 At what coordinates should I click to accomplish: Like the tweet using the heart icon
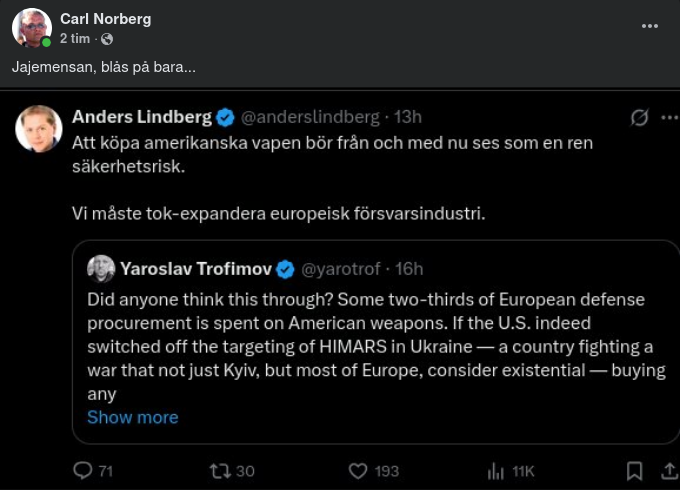(357, 470)
